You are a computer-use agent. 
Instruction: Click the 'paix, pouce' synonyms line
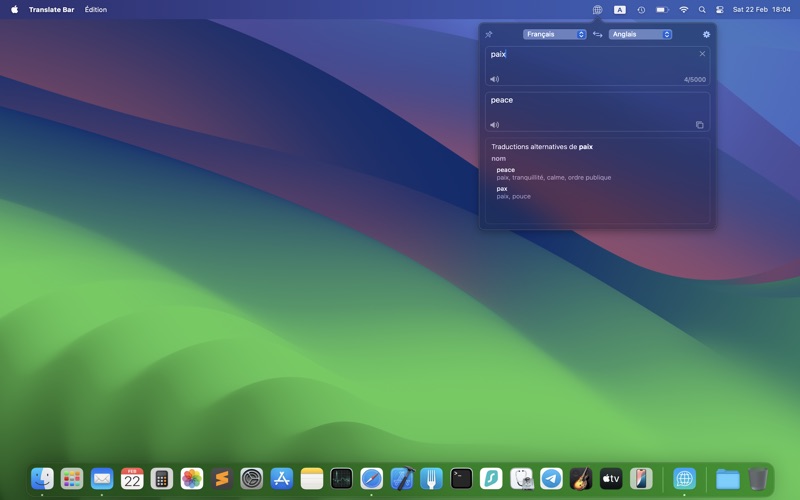click(513, 196)
